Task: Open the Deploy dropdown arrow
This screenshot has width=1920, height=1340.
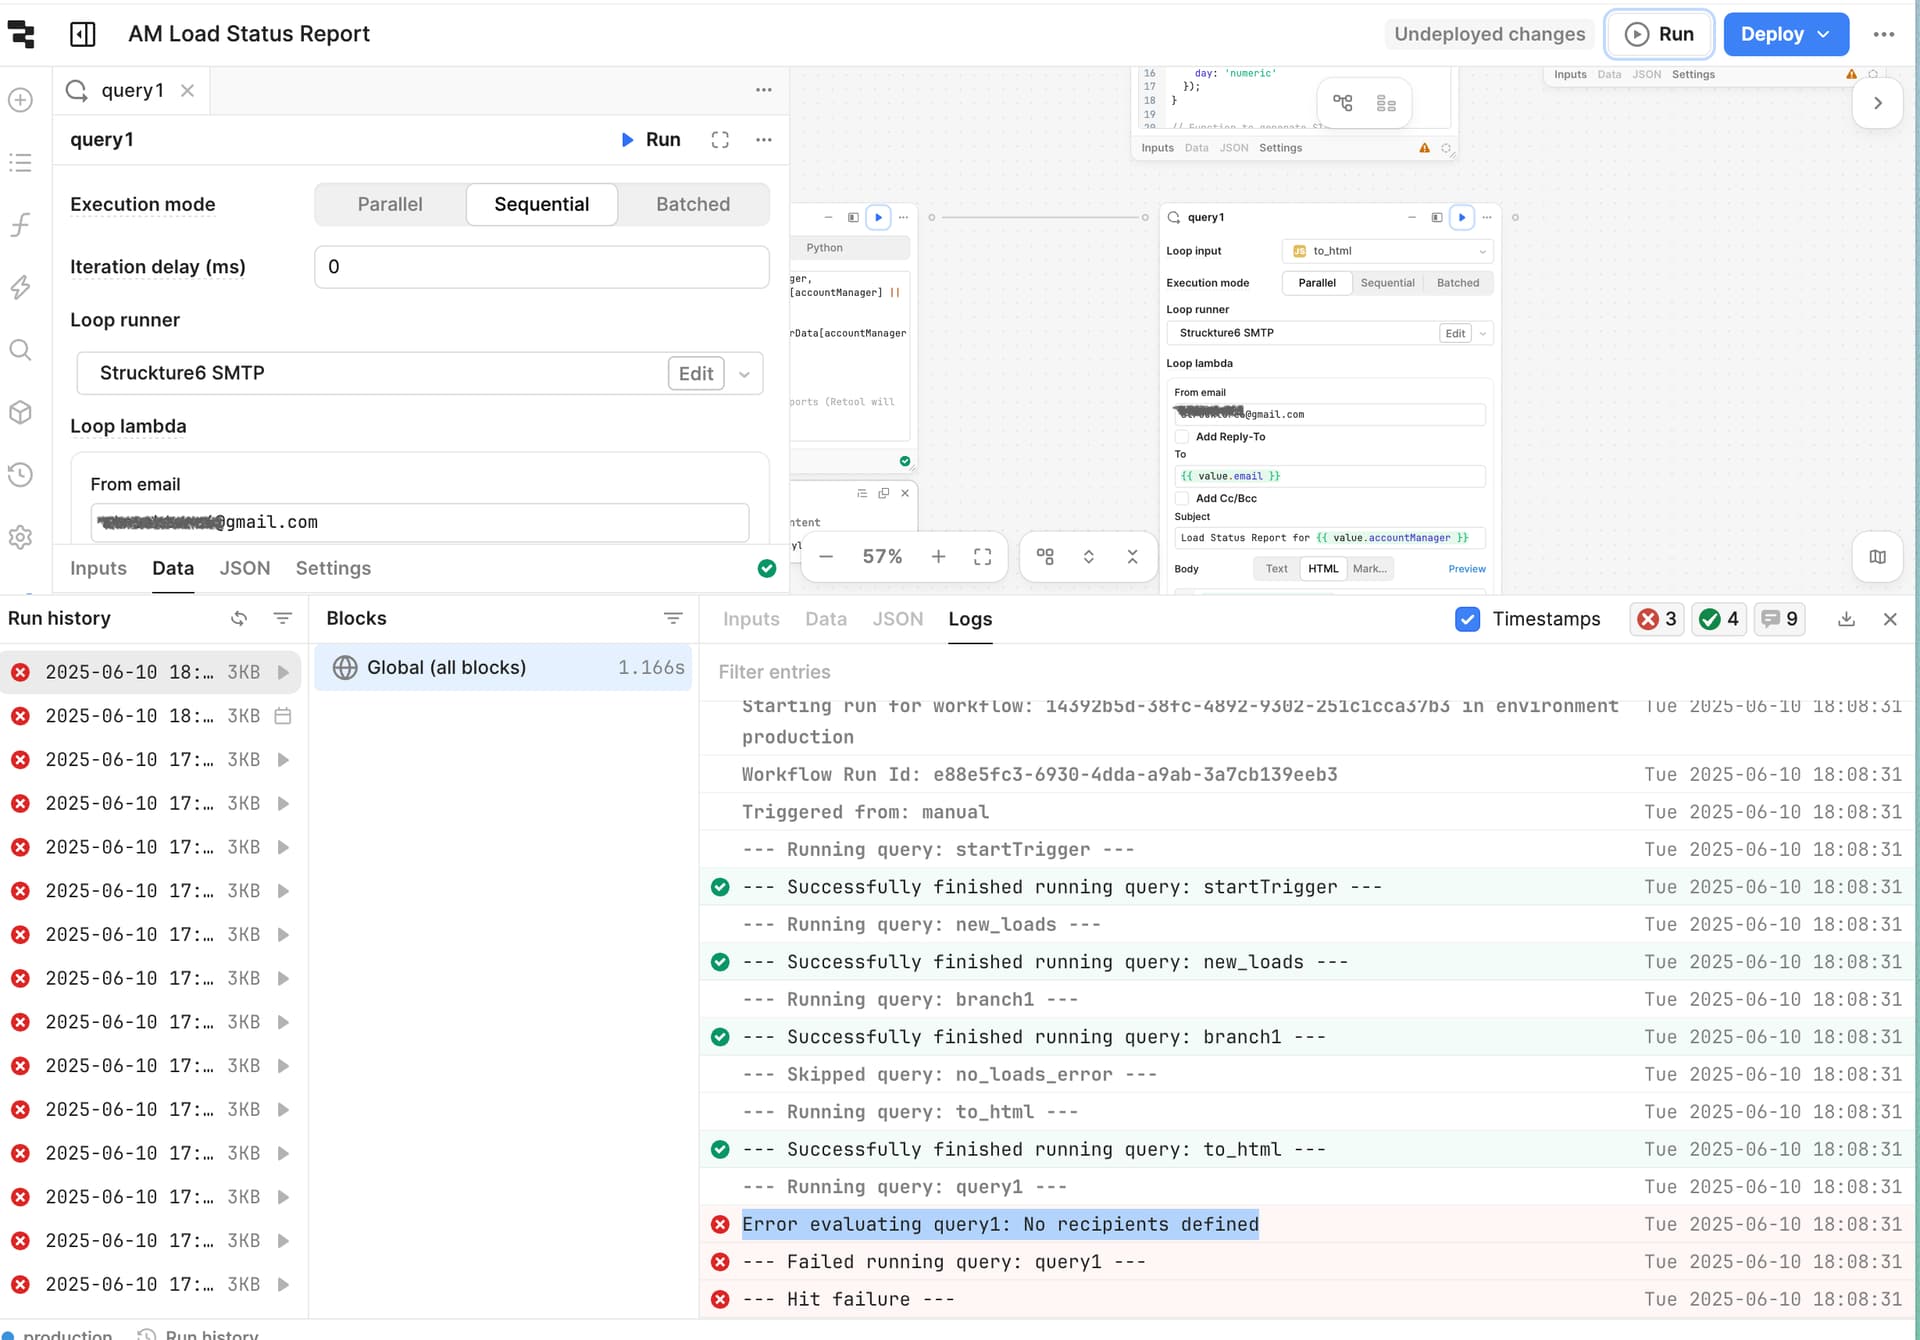Action: 1824,34
